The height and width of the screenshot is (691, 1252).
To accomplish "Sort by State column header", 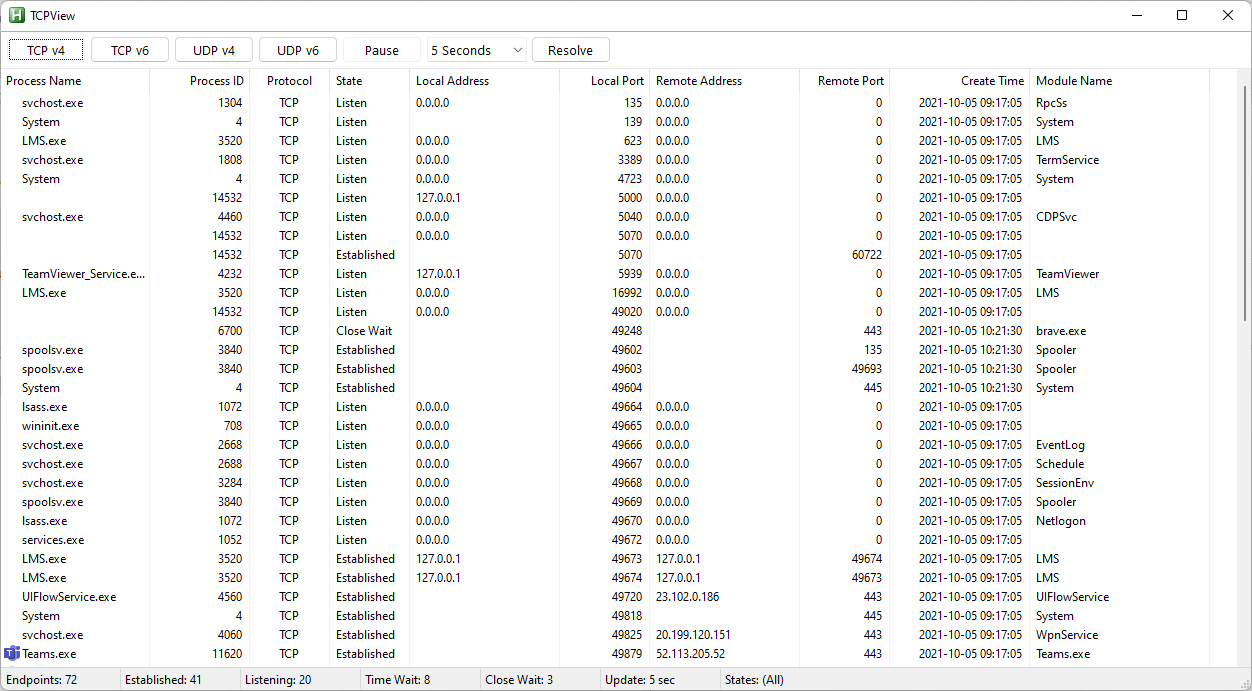I will [x=370, y=81].
